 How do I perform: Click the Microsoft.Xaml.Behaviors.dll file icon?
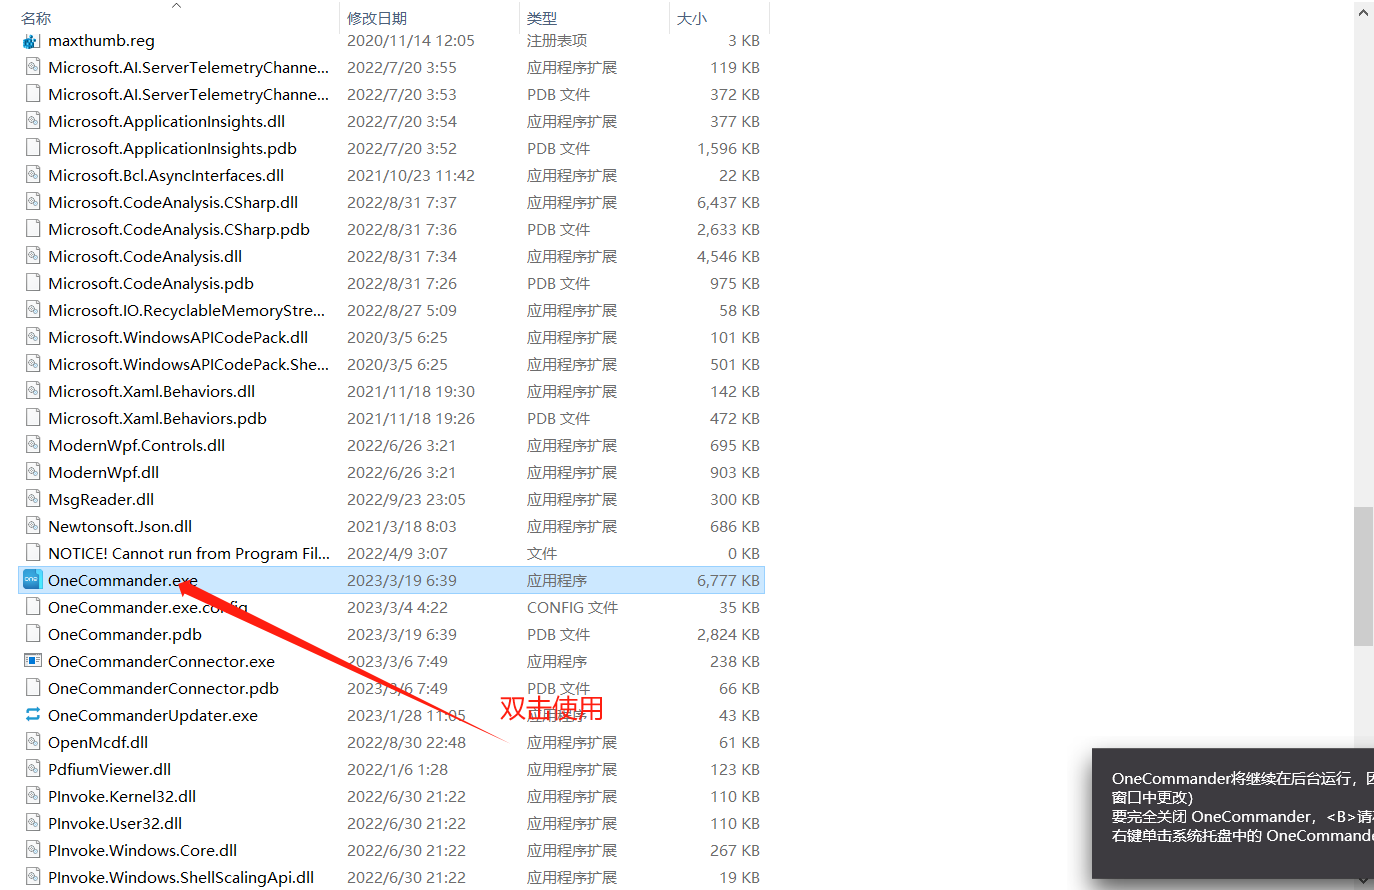coord(32,391)
